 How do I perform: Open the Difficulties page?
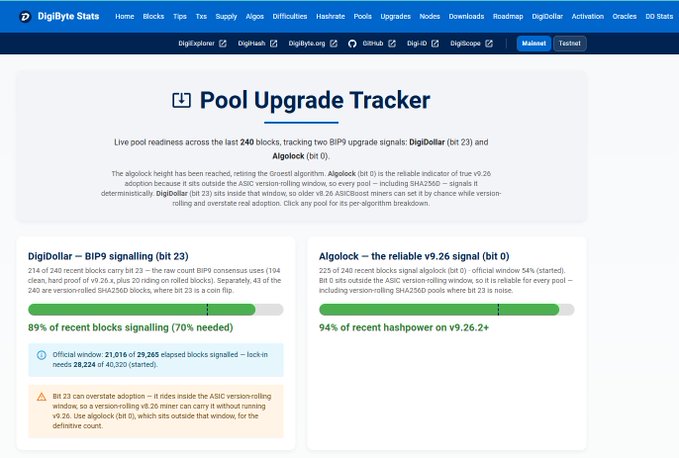290,16
